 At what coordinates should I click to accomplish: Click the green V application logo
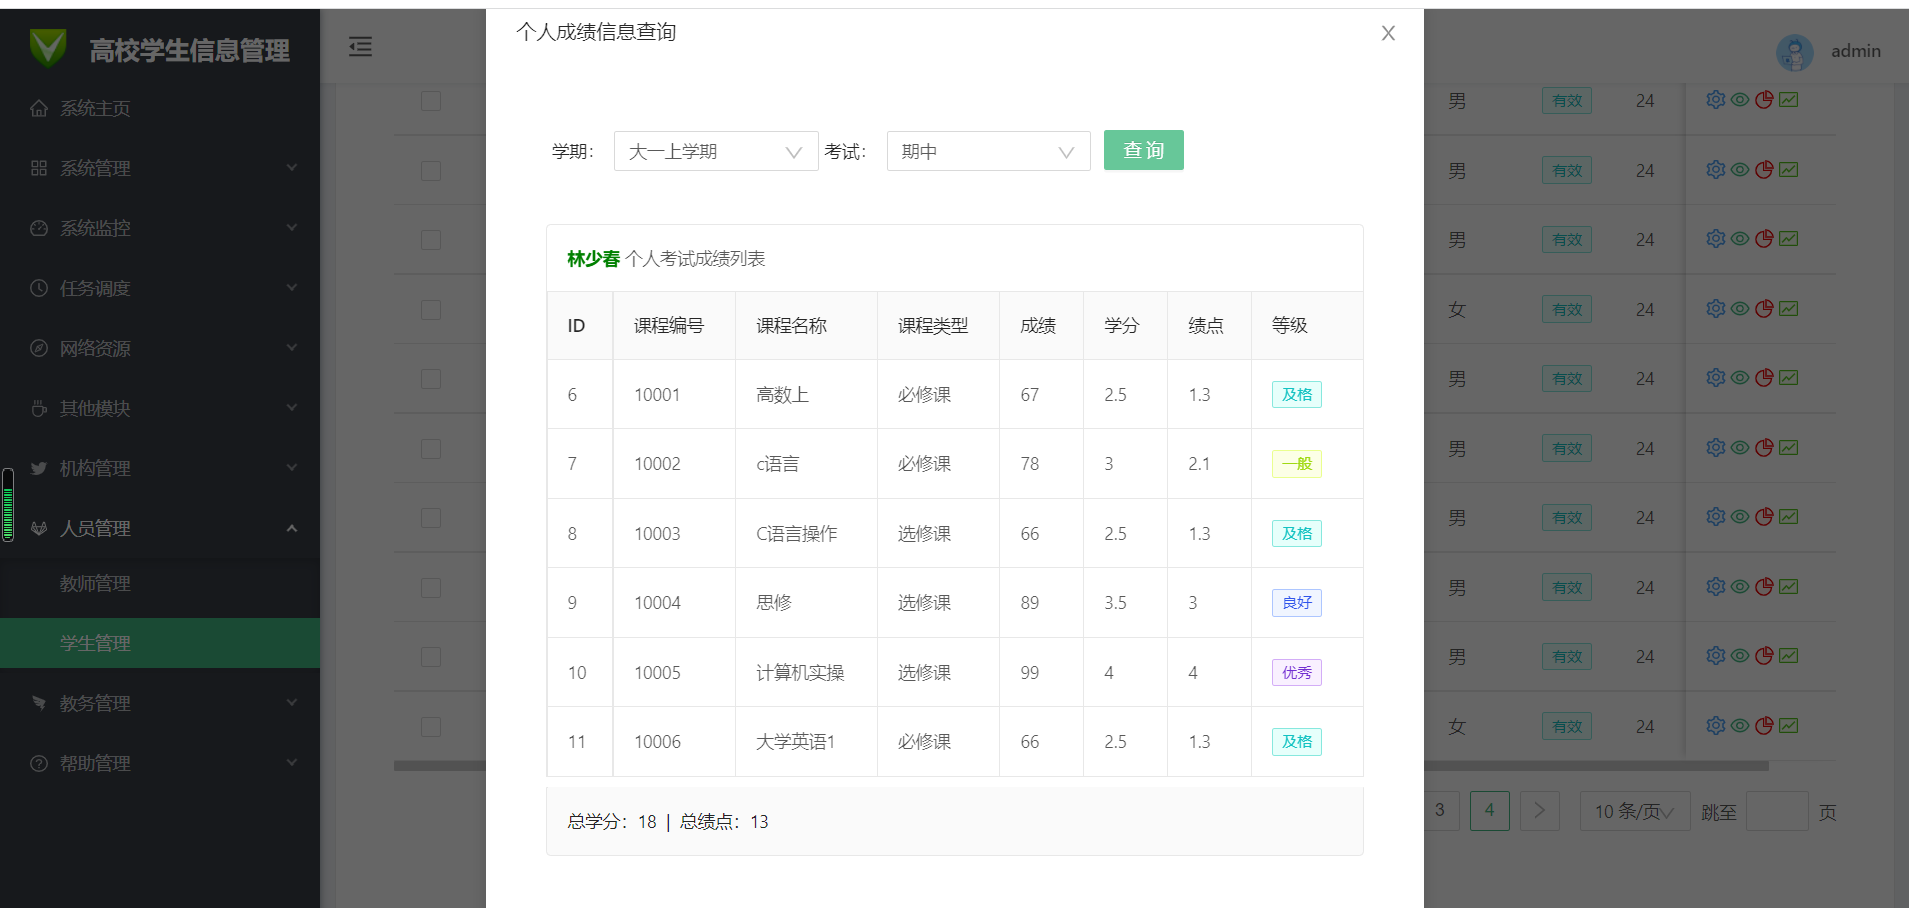click(x=47, y=47)
